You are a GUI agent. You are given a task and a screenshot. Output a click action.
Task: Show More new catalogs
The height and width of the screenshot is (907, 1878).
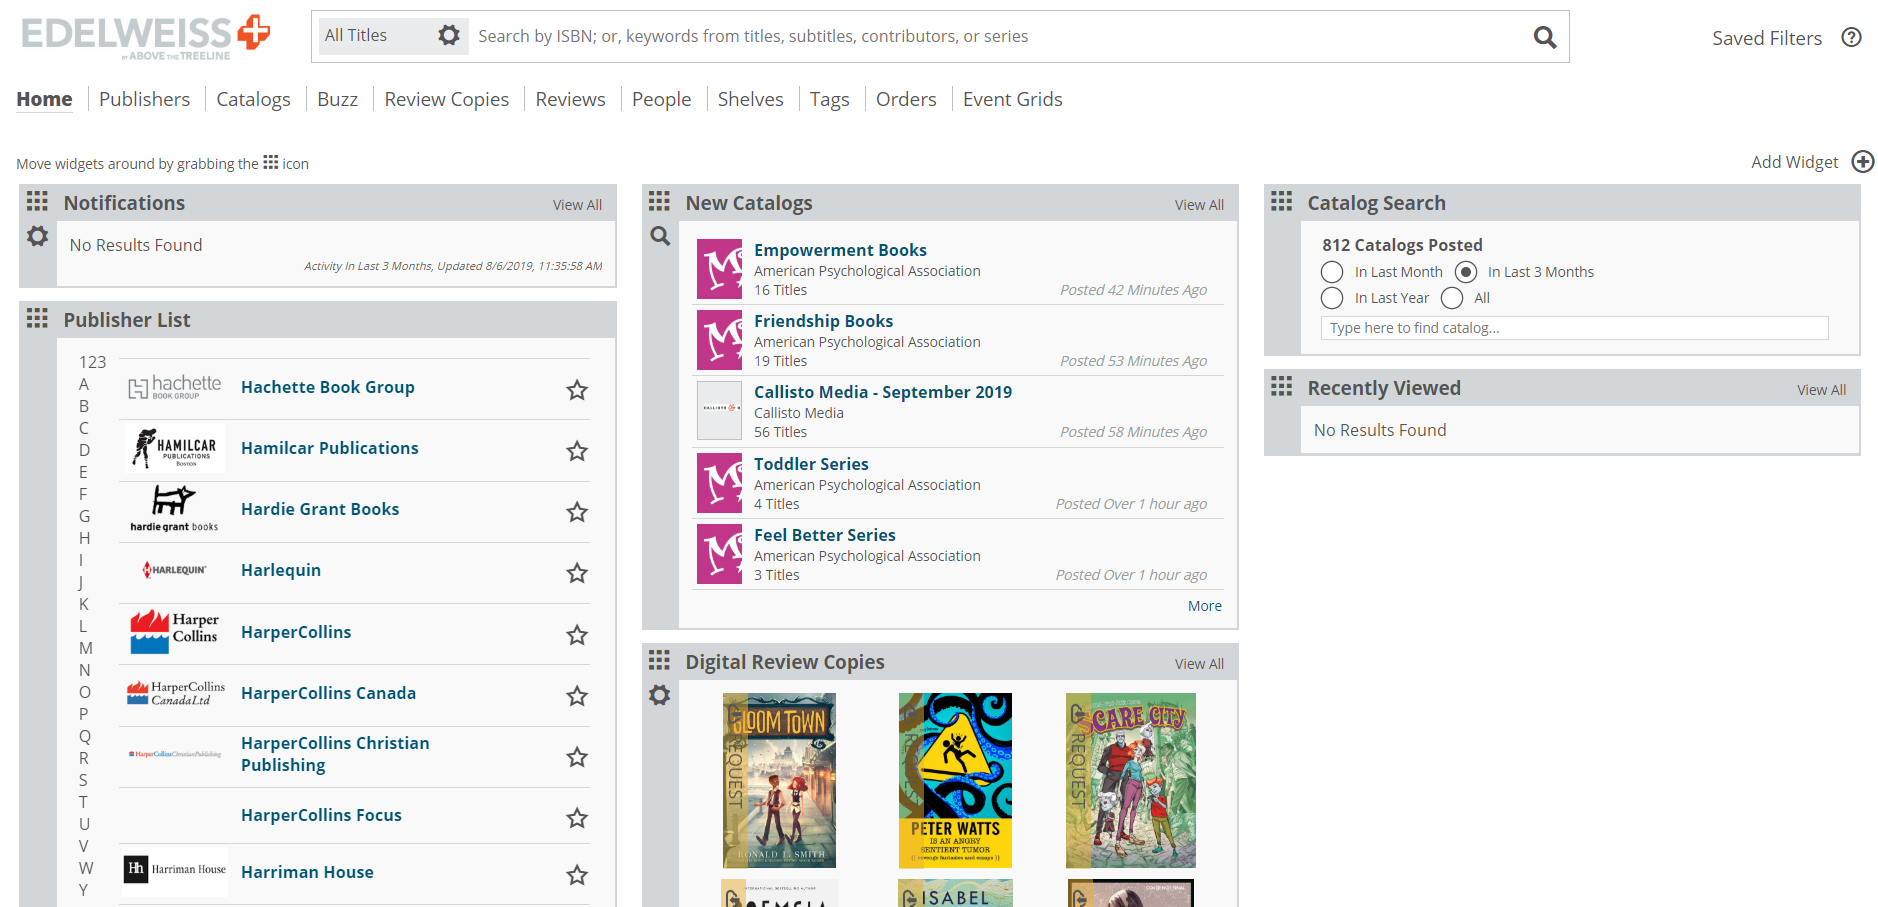point(1204,606)
